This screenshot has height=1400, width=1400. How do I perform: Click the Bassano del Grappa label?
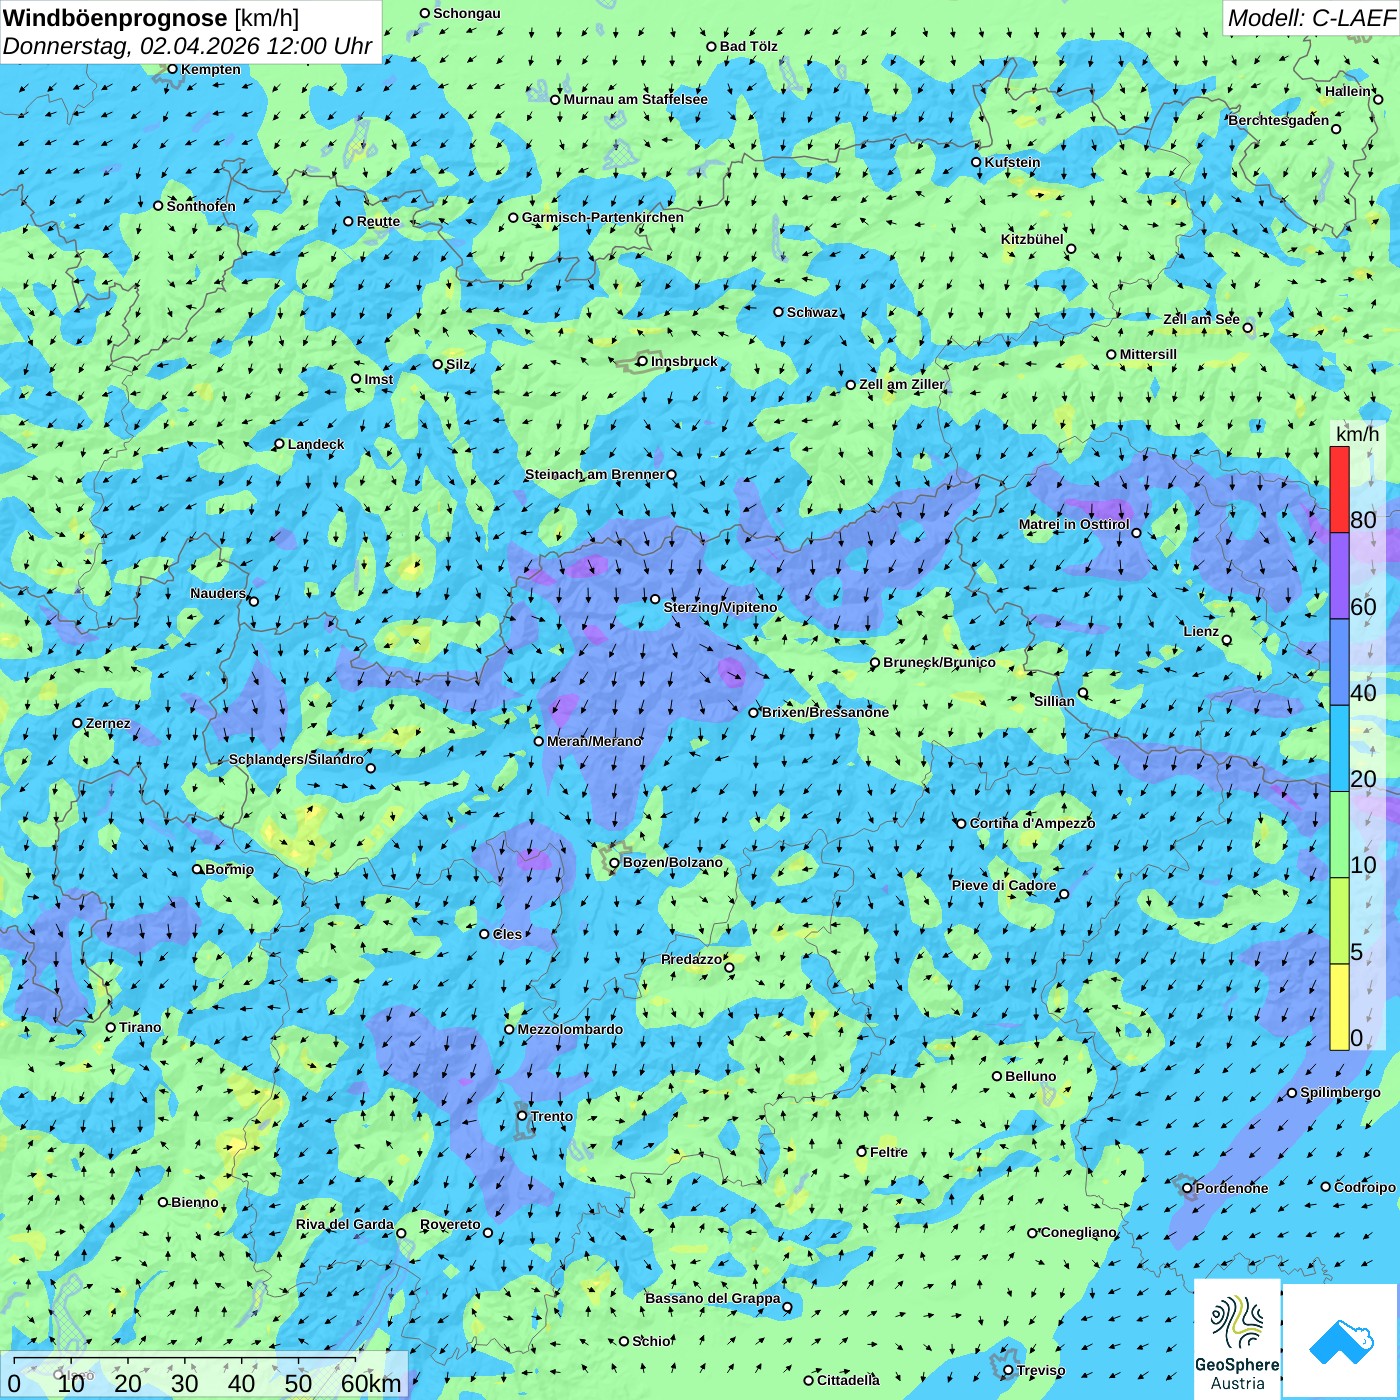[x=713, y=1298]
